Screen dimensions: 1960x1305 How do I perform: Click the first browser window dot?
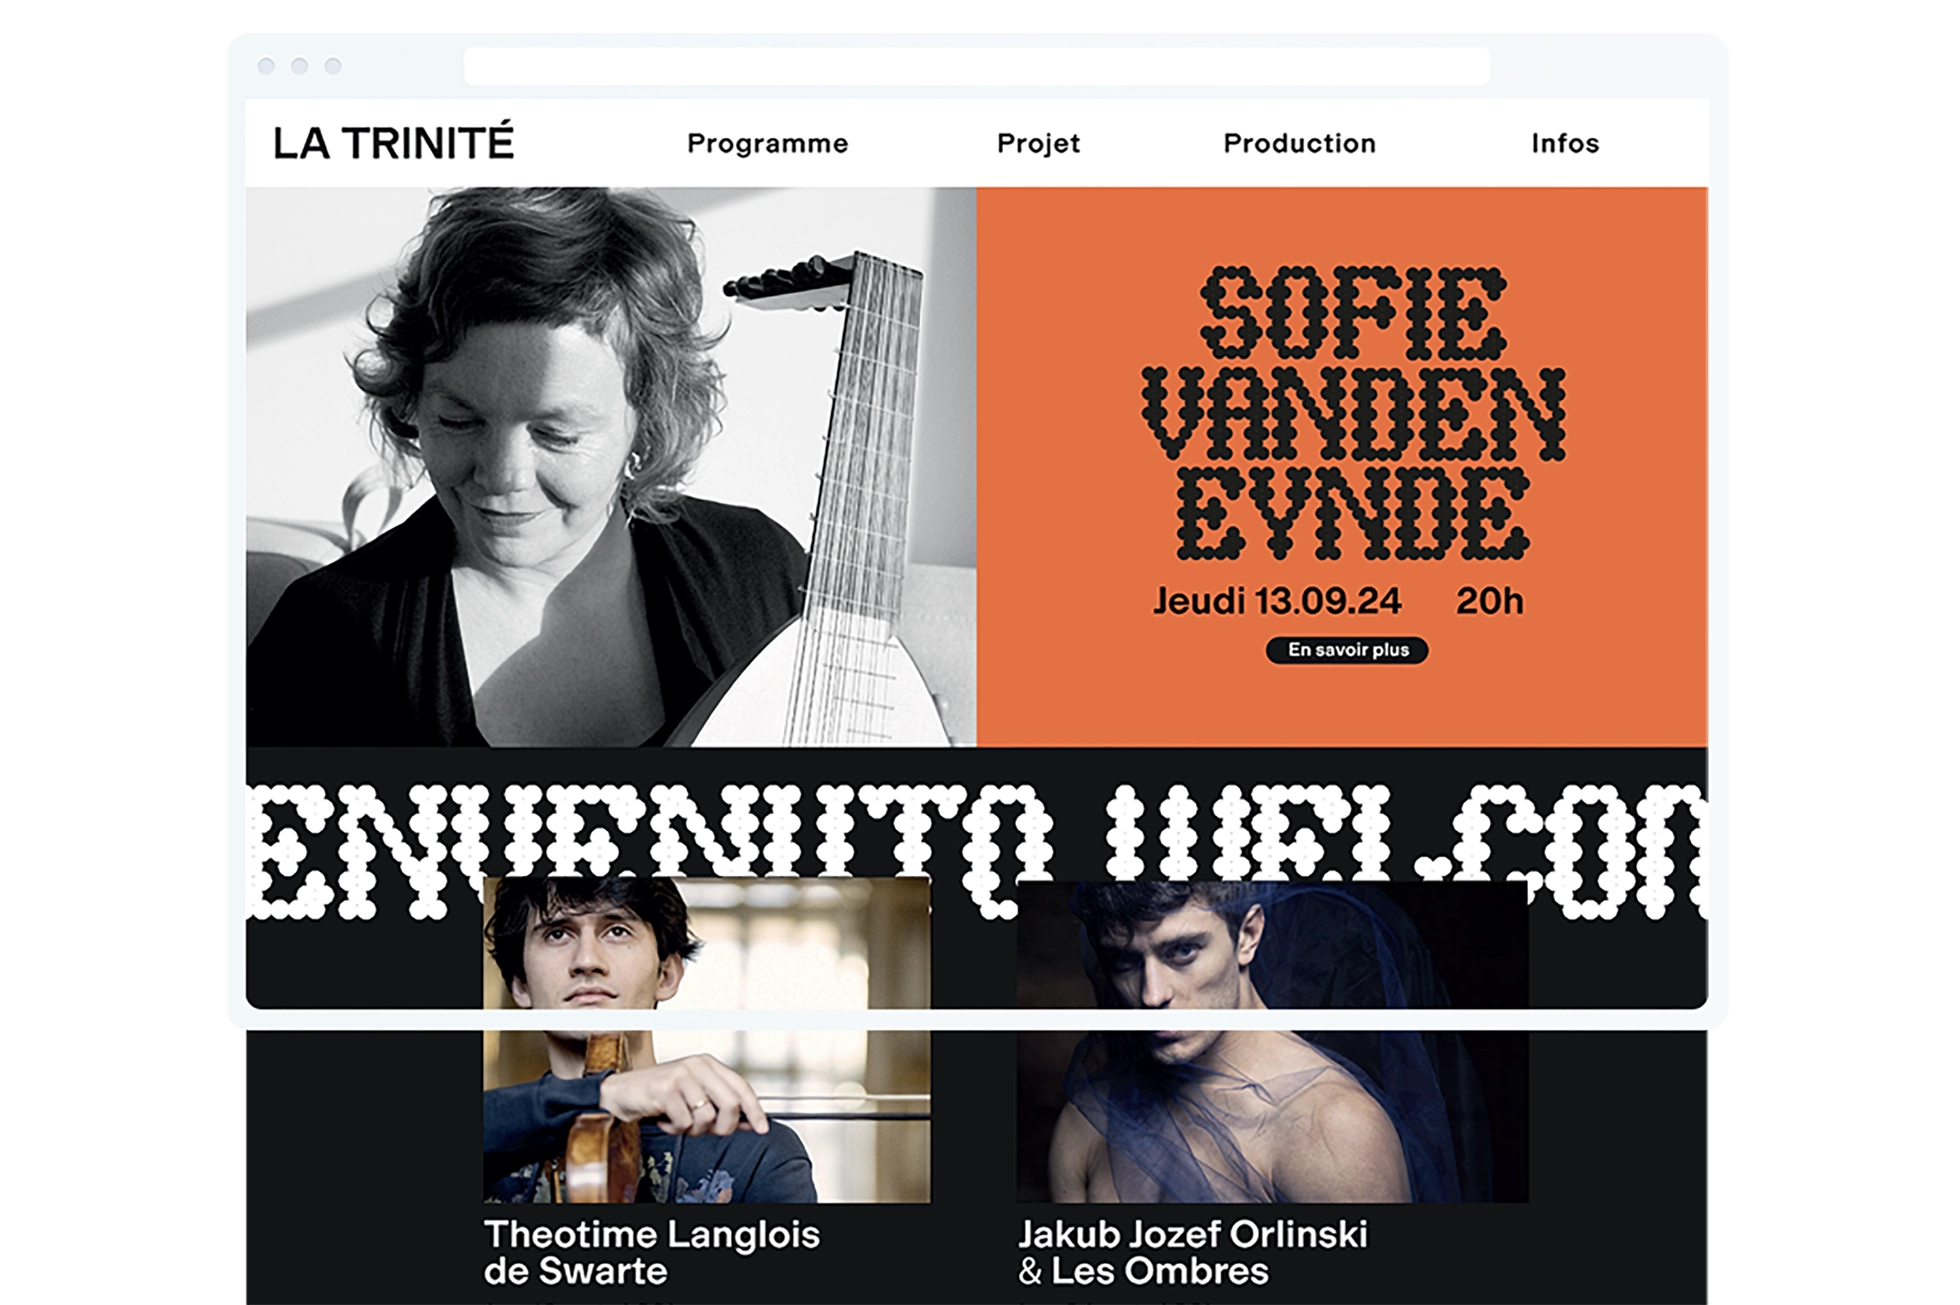click(266, 66)
